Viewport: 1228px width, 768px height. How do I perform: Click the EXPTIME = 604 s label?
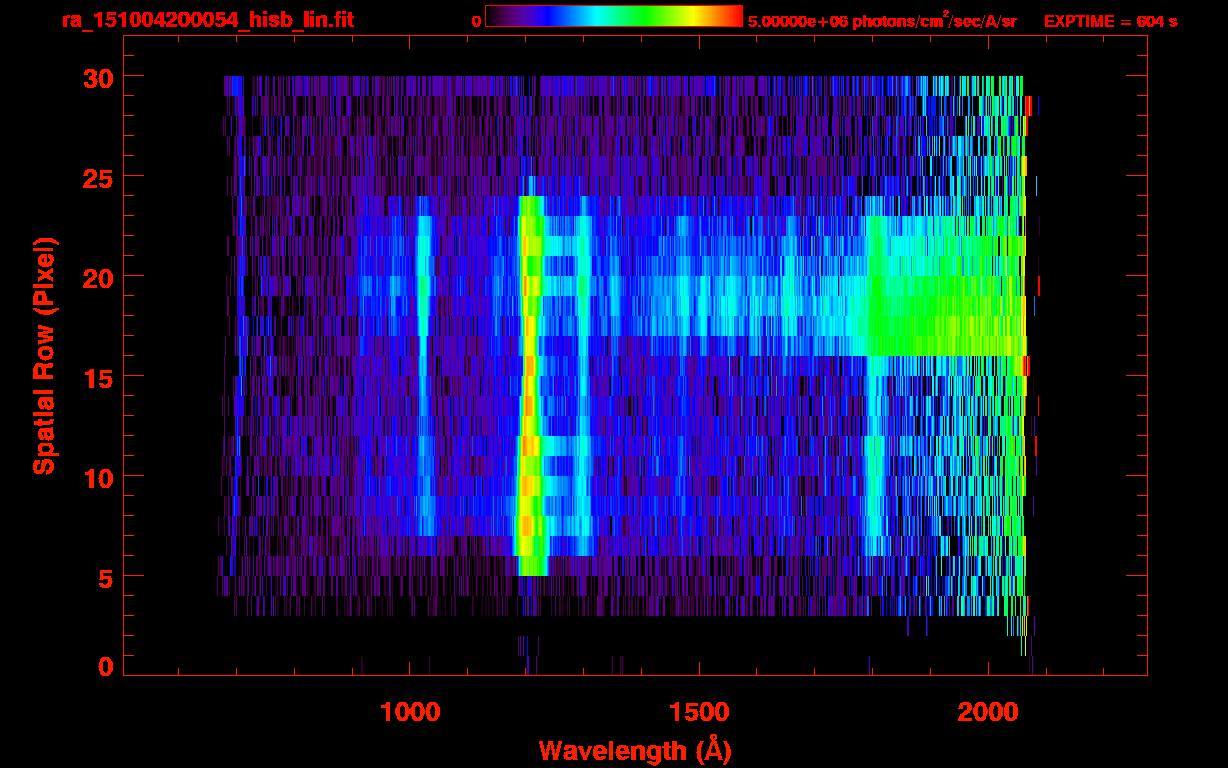click(x=1110, y=21)
